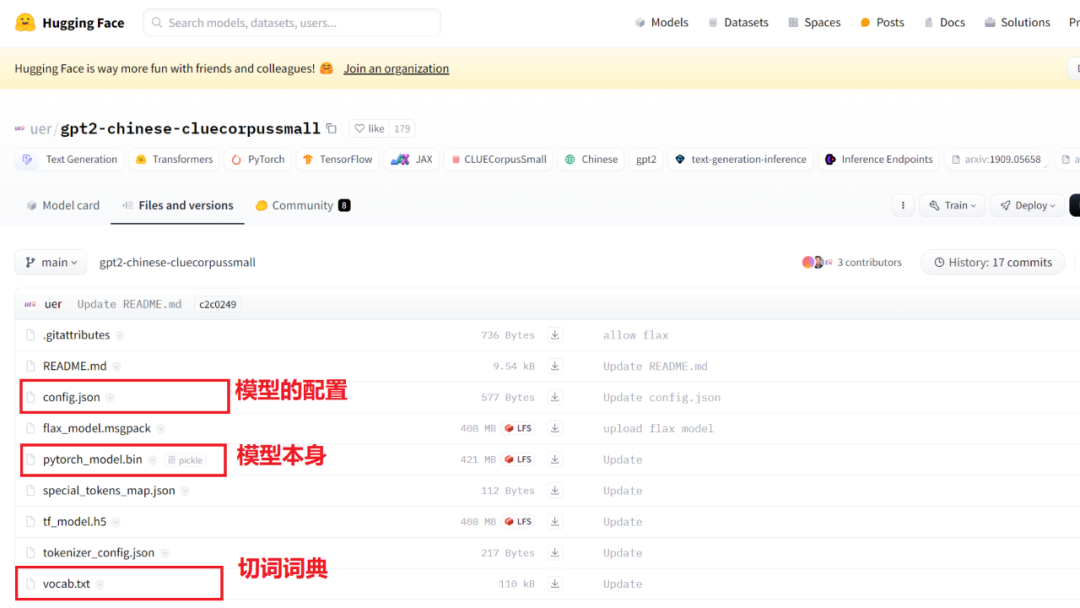The image size is (1080, 608).
Task: Open the Spaces nav item
Action: (x=814, y=23)
